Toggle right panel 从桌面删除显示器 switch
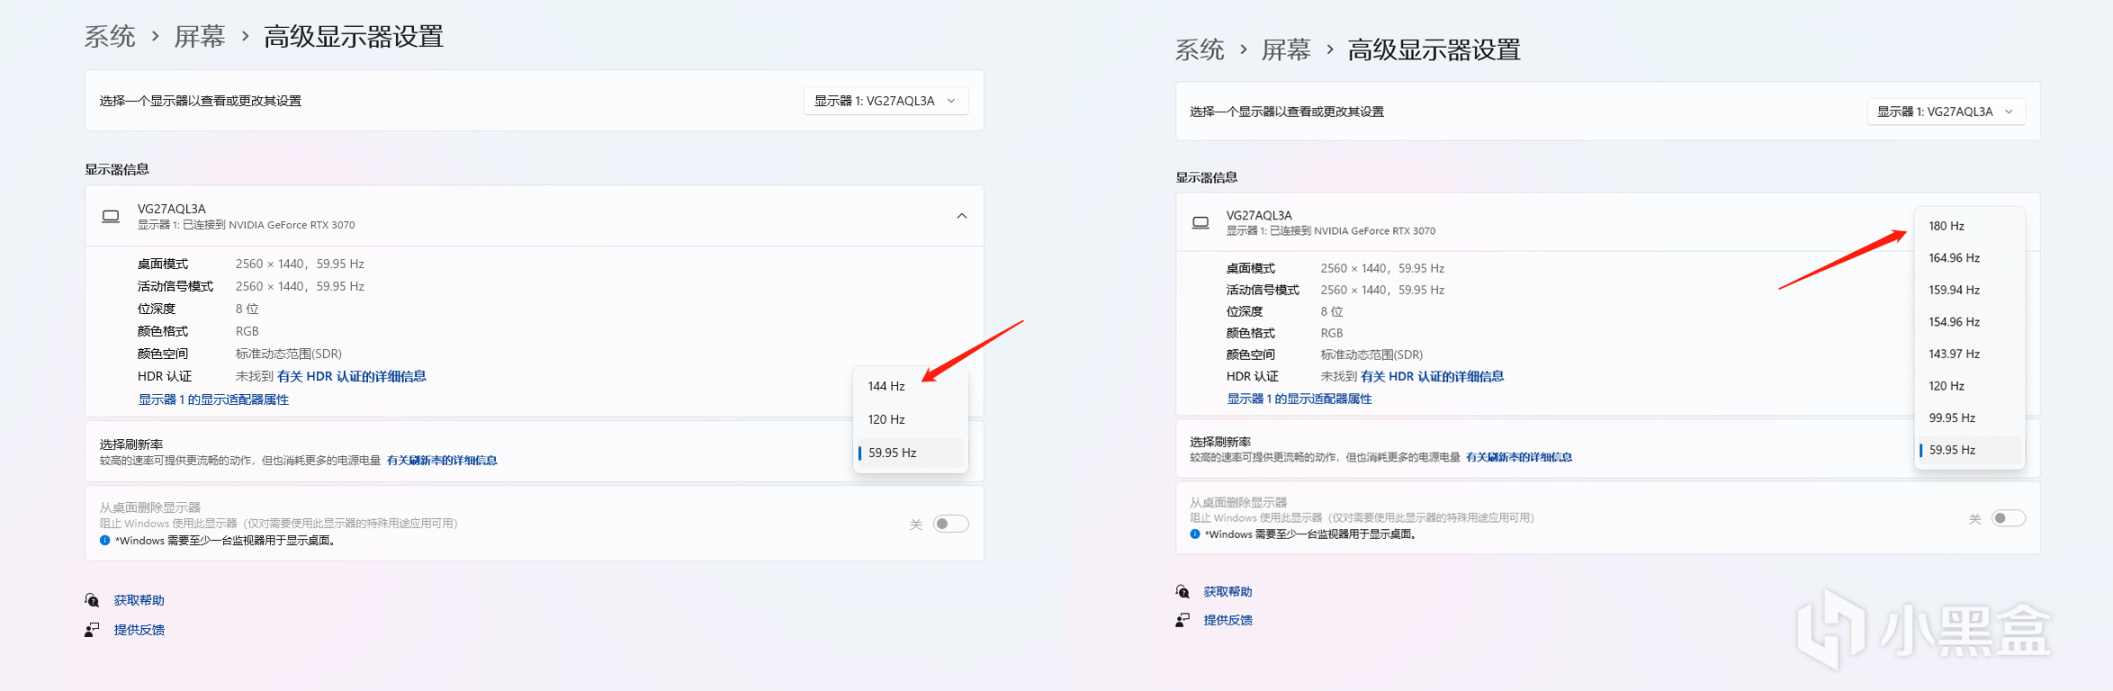Image resolution: width=2113 pixels, height=691 pixels. (2008, 518)
